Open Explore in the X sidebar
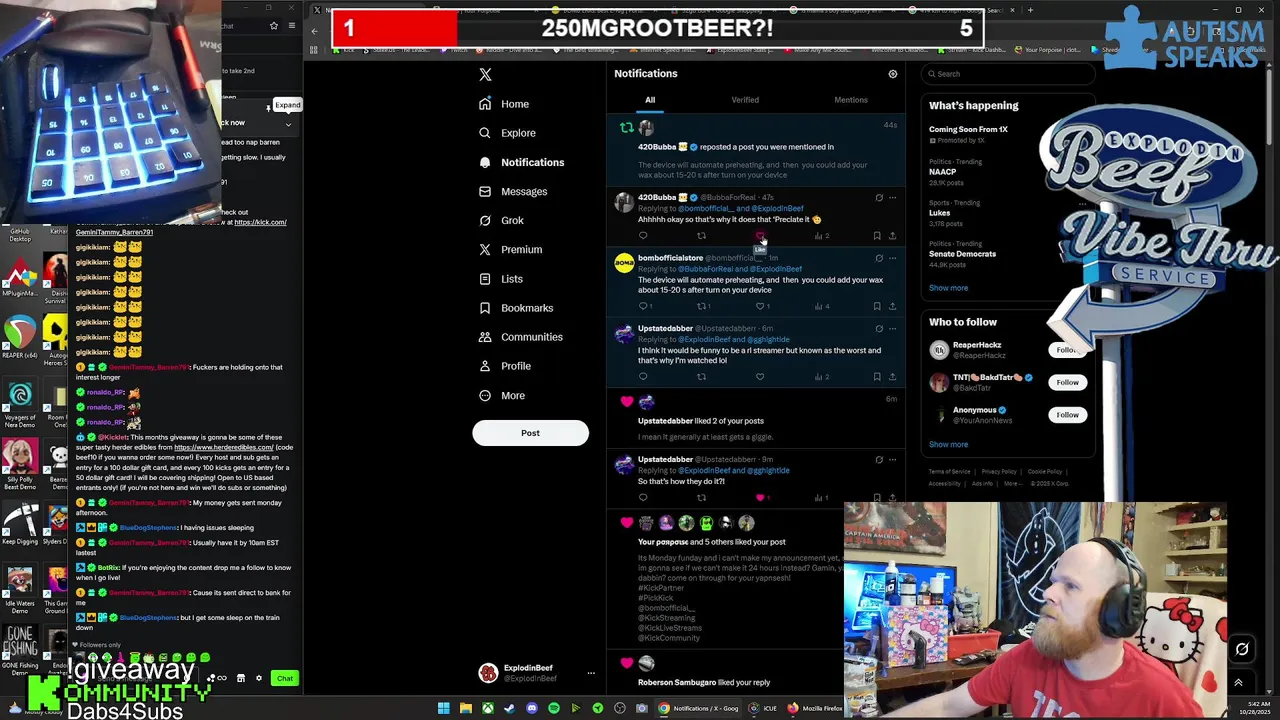1280x720 pixels. 507,133
